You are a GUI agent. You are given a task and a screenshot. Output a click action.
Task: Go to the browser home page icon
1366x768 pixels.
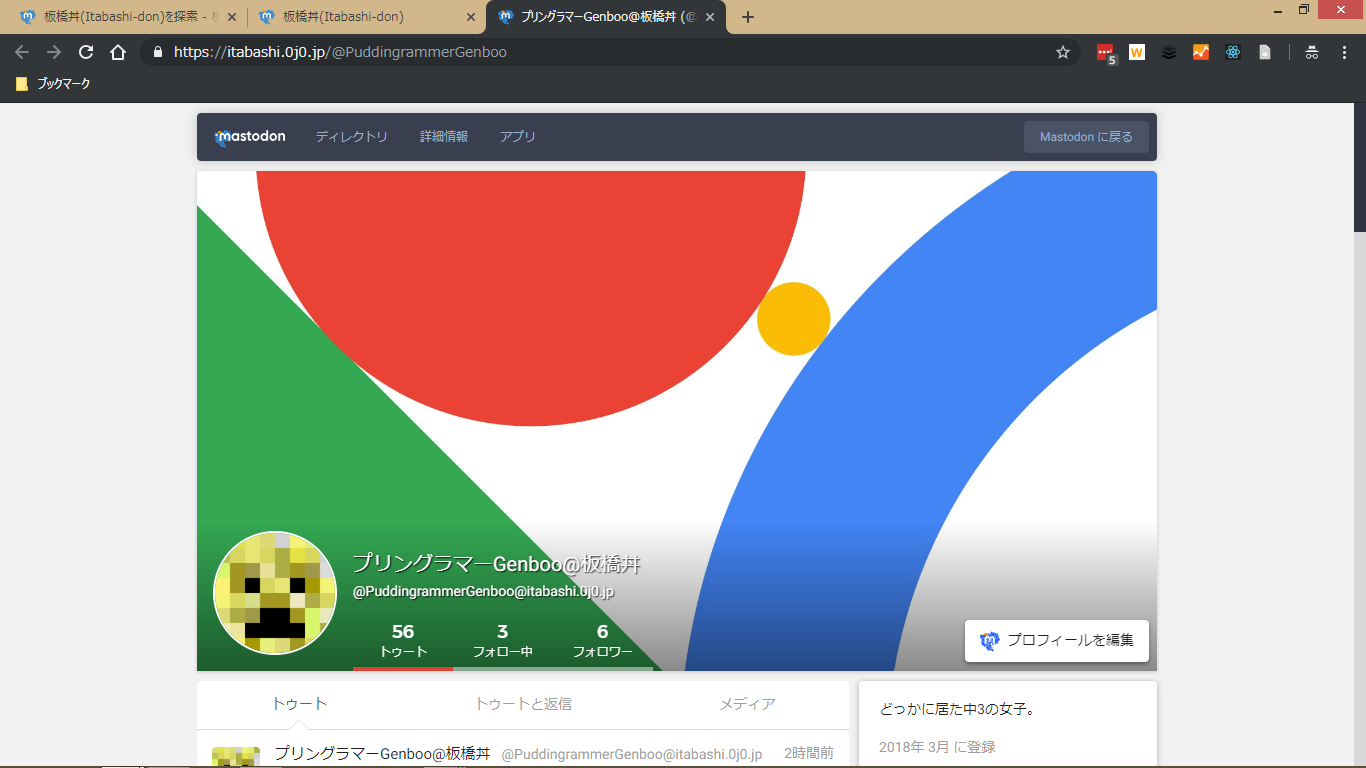pos(118,53)
